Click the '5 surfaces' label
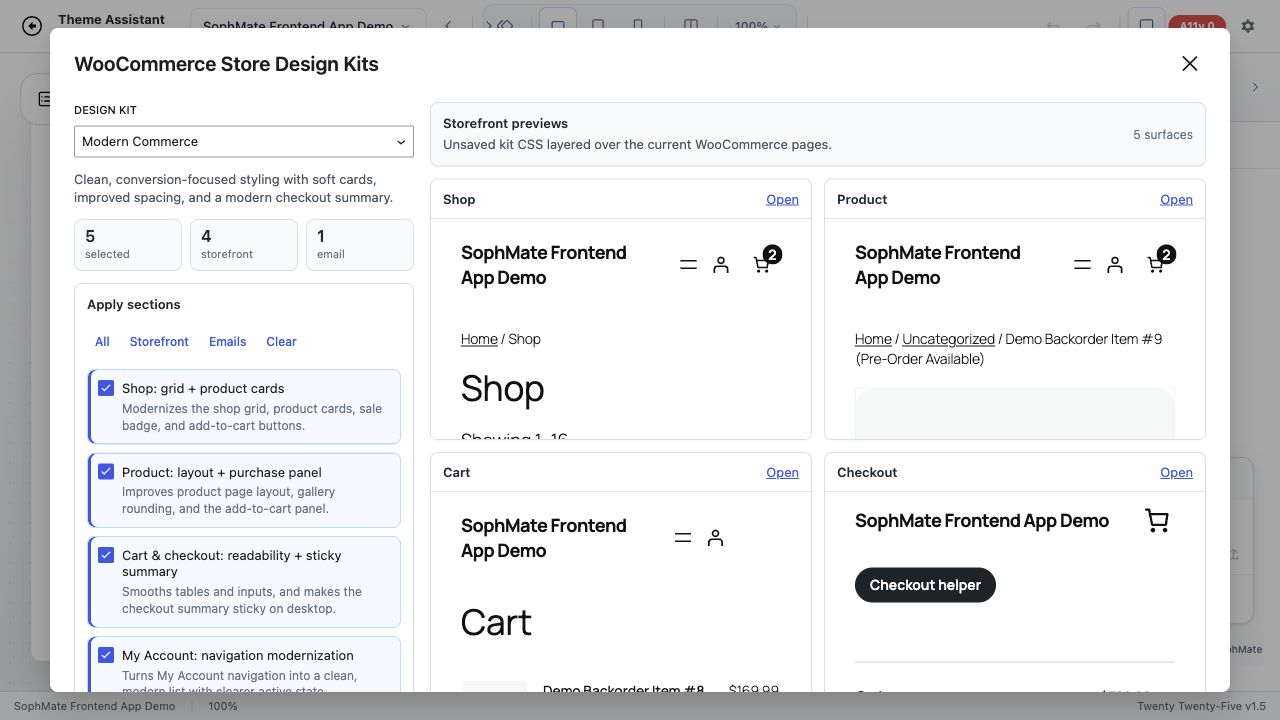This screenshot has height=720, width=1280. (1163, 135)
